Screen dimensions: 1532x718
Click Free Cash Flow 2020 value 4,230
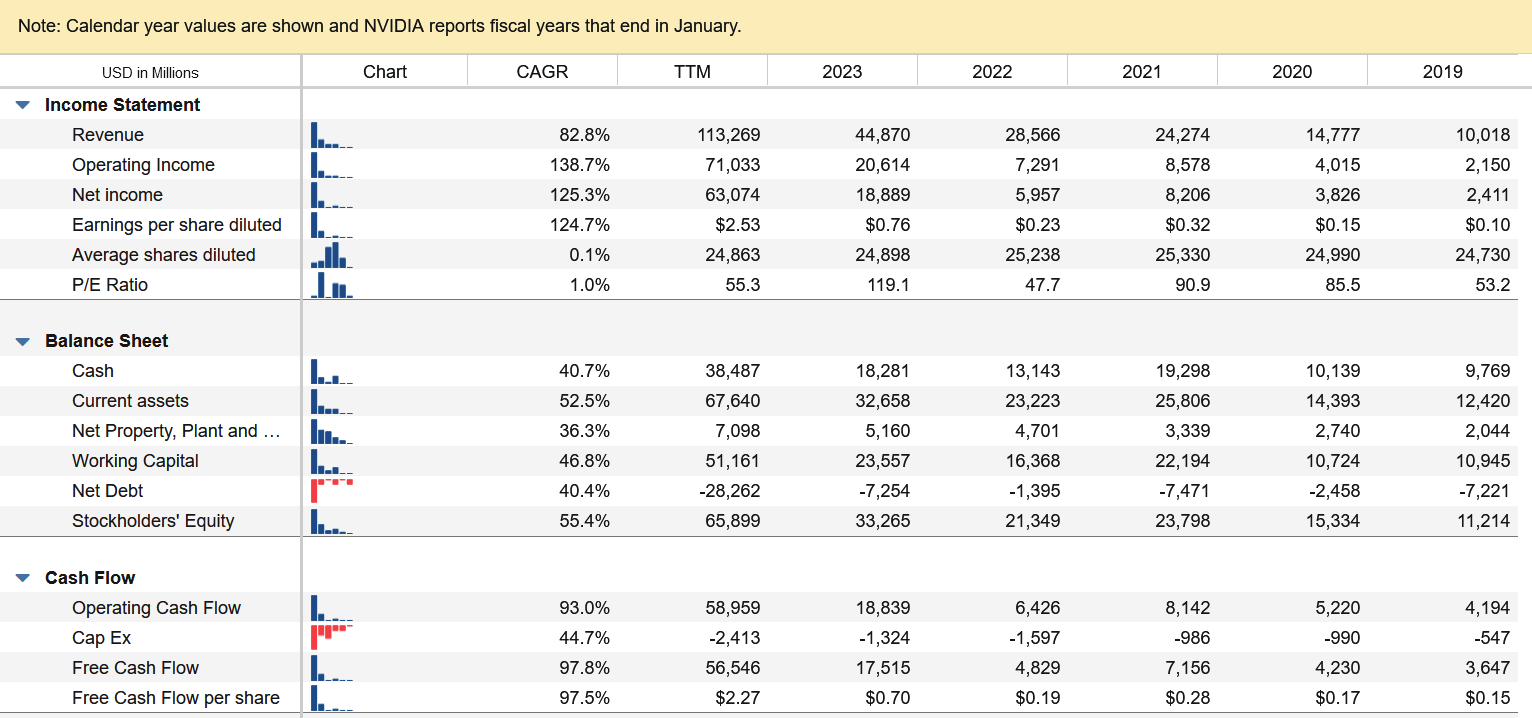[1337, 668]
